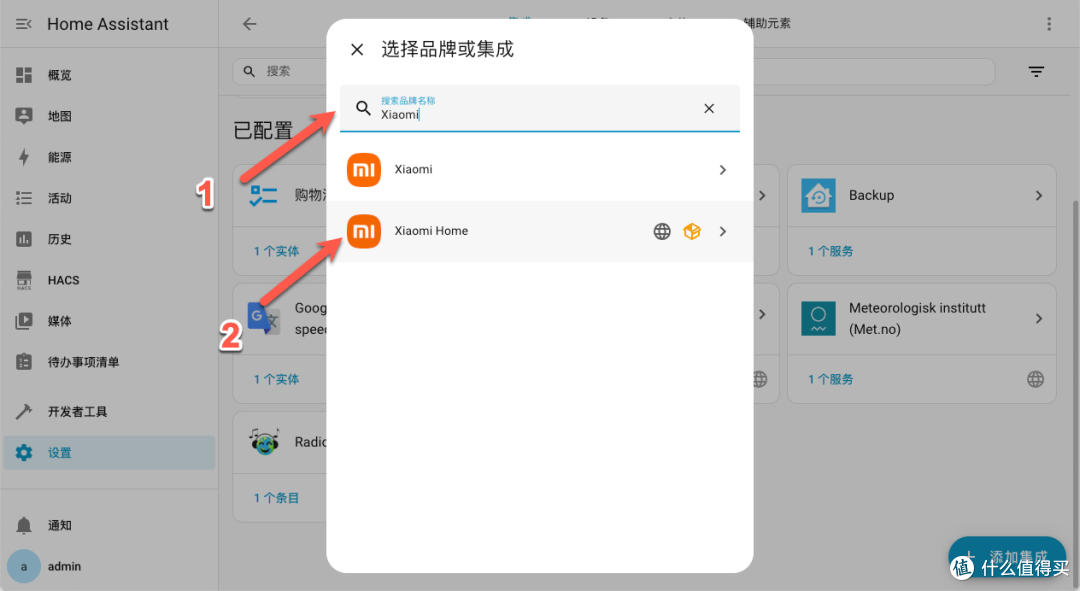Open 待办事项清单 to-do lists

coord(109,362)
